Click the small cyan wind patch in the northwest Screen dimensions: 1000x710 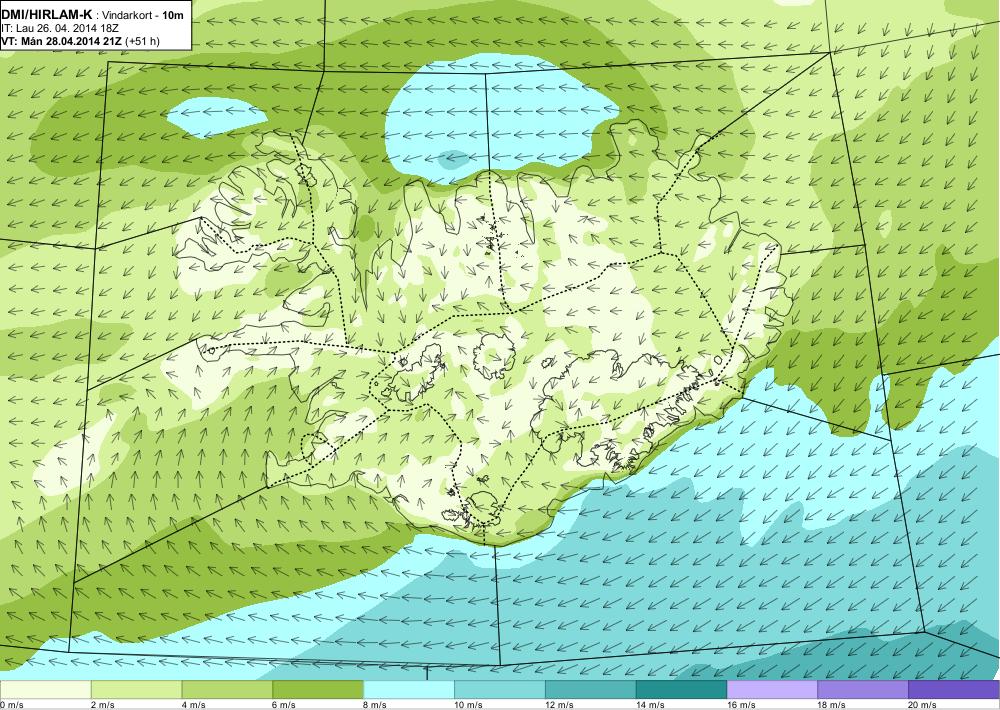[216, 117]
